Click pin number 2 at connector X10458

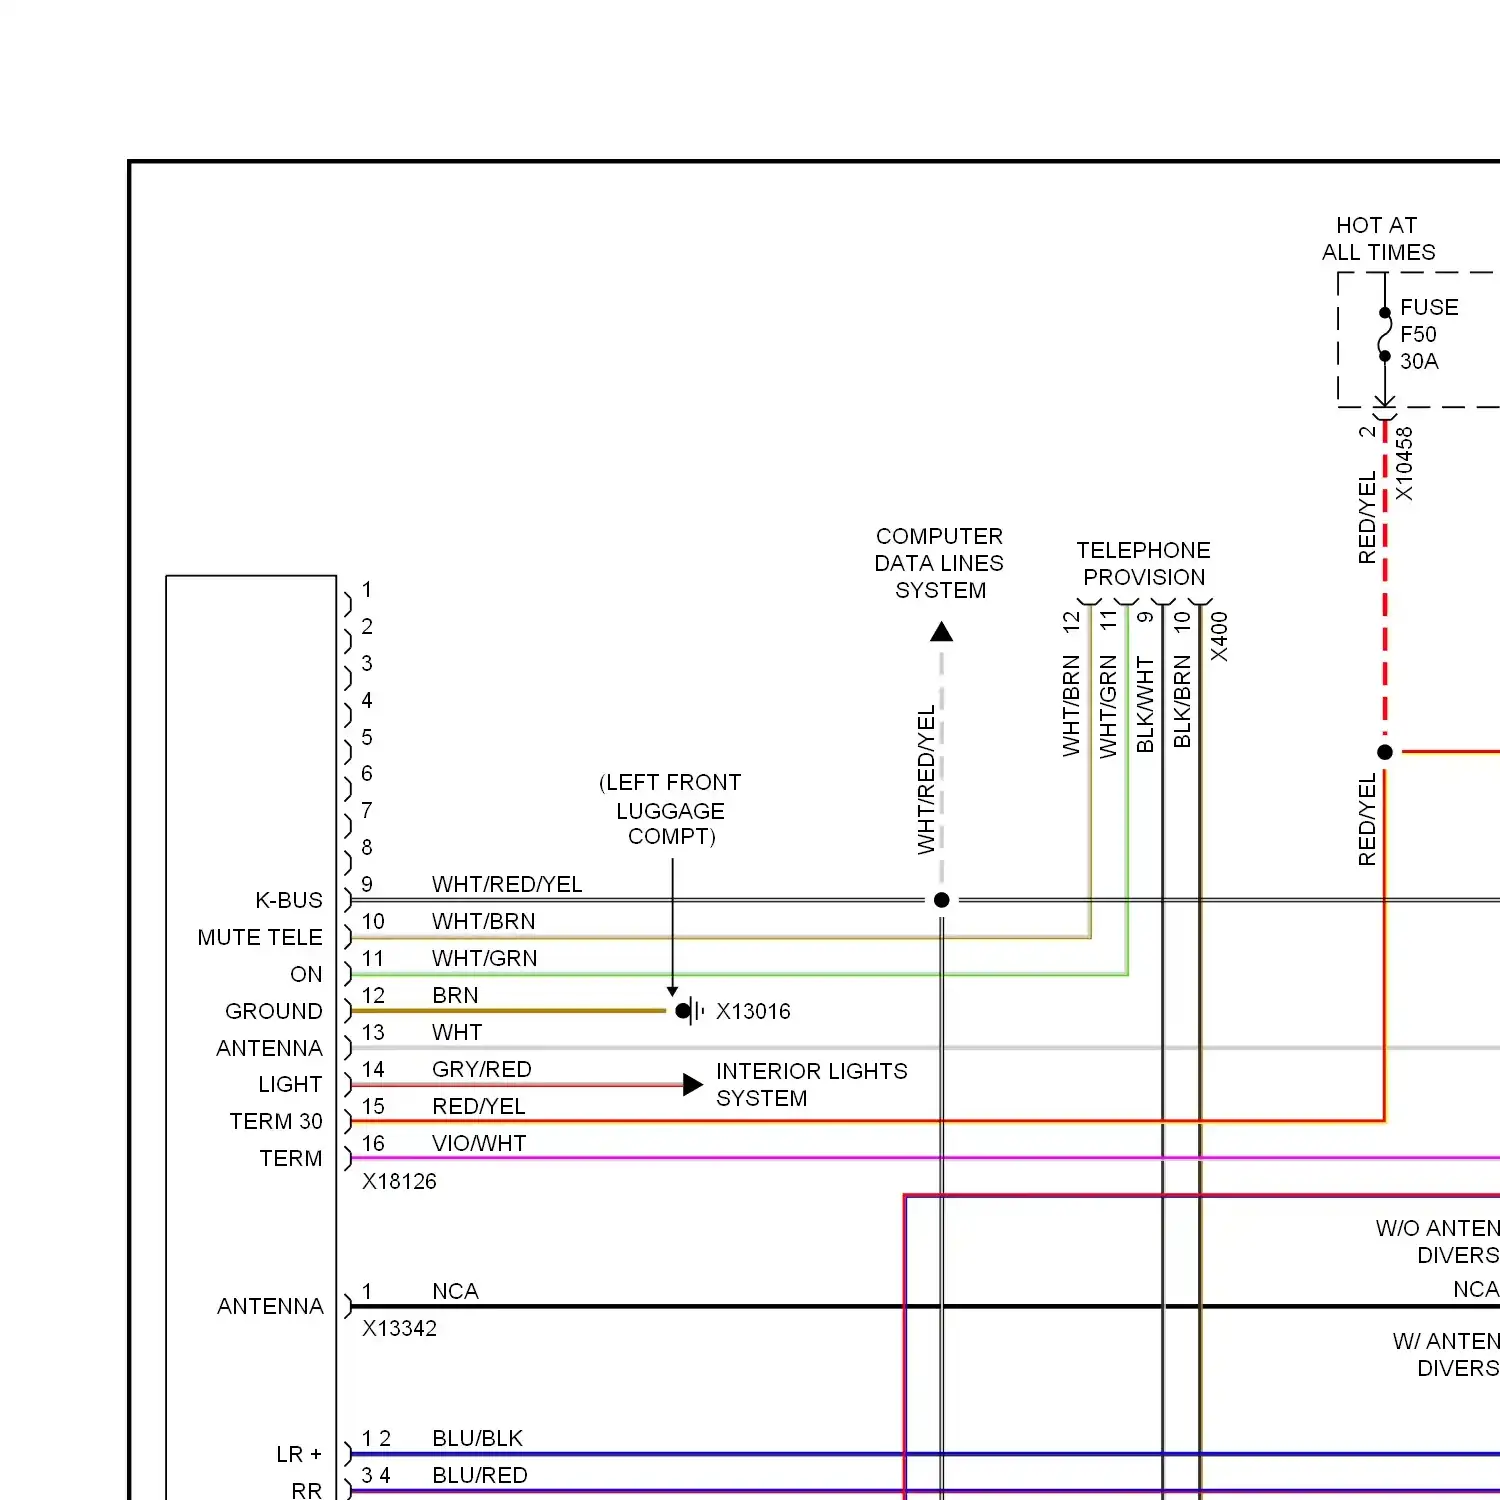coord(1366,431)
